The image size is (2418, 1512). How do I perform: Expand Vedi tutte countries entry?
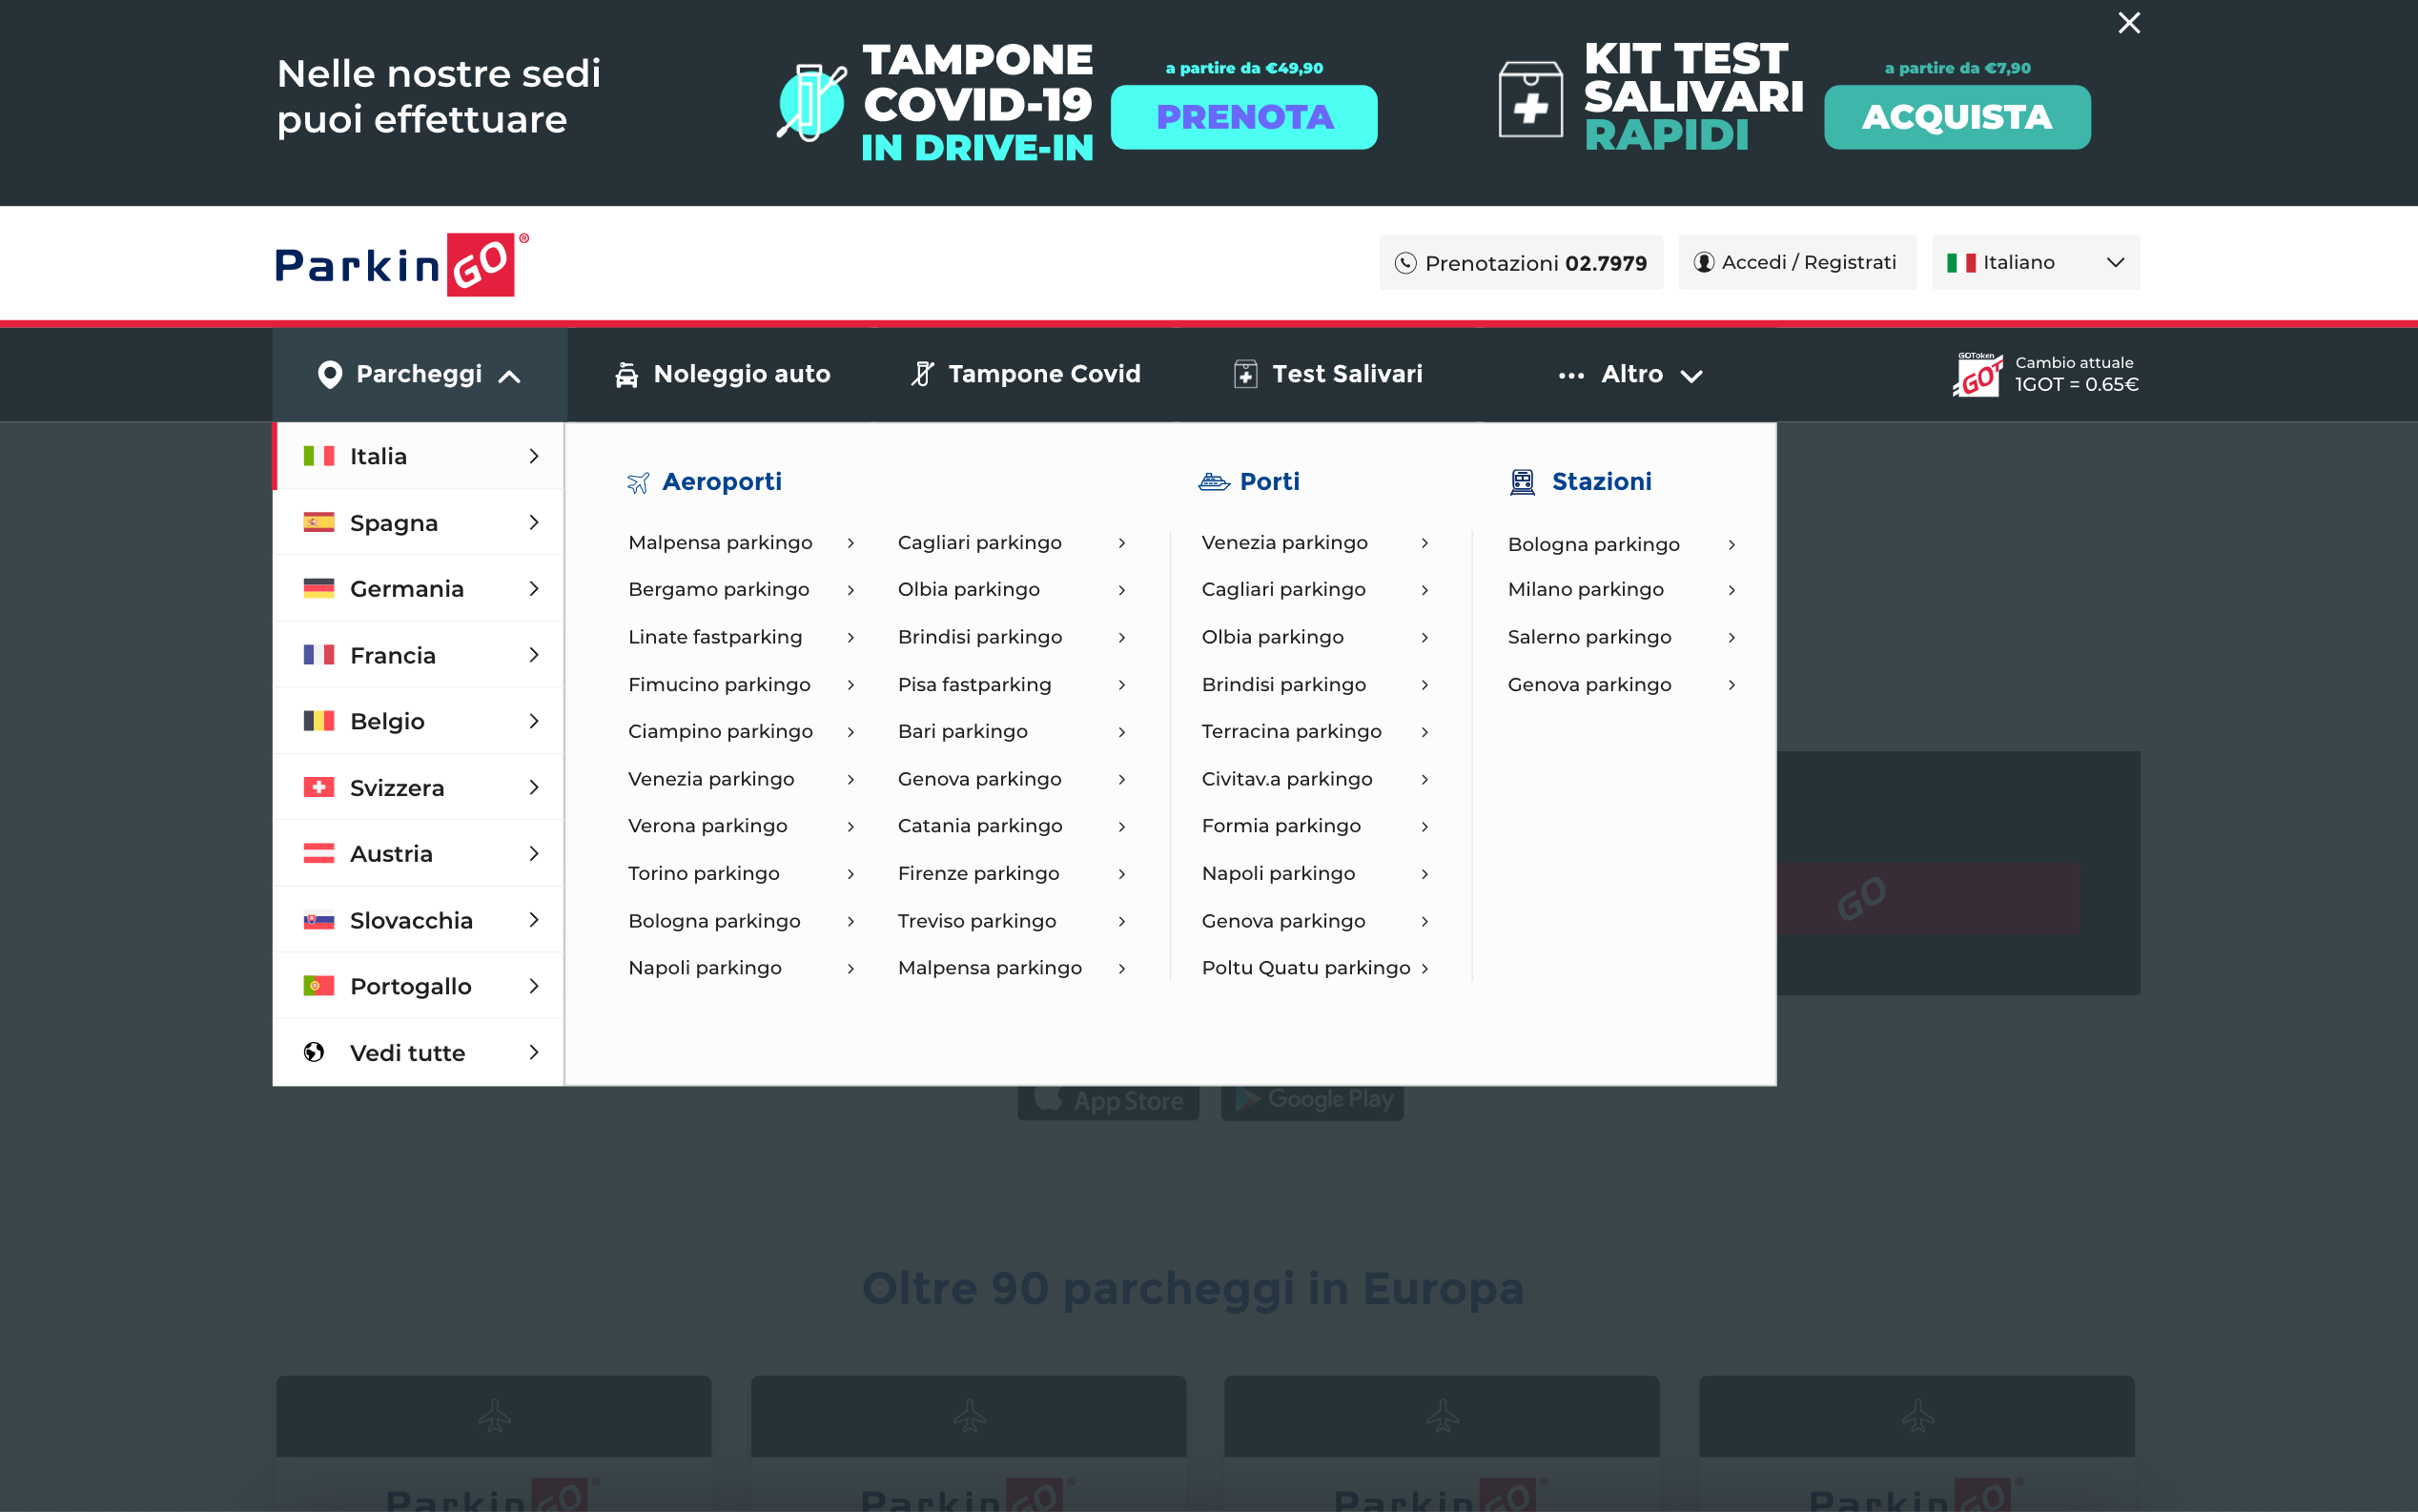(x=419, y=1052)
